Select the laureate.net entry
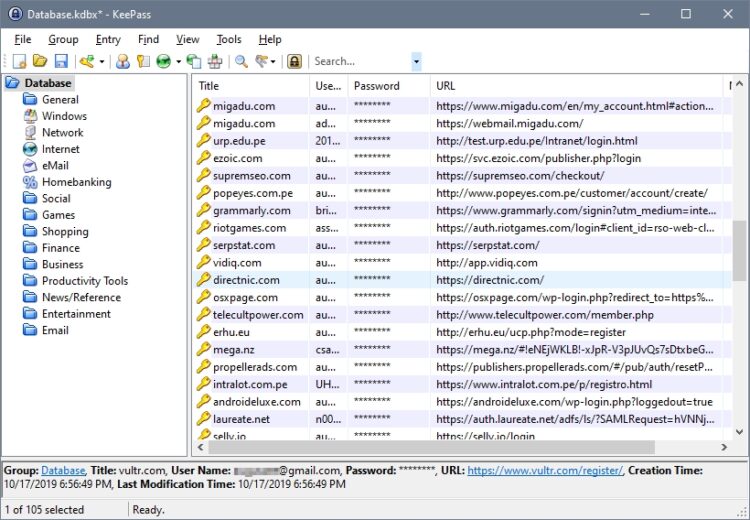Image resolution: width=750 pixels, height=520 pixels. (x=463, y=420)
